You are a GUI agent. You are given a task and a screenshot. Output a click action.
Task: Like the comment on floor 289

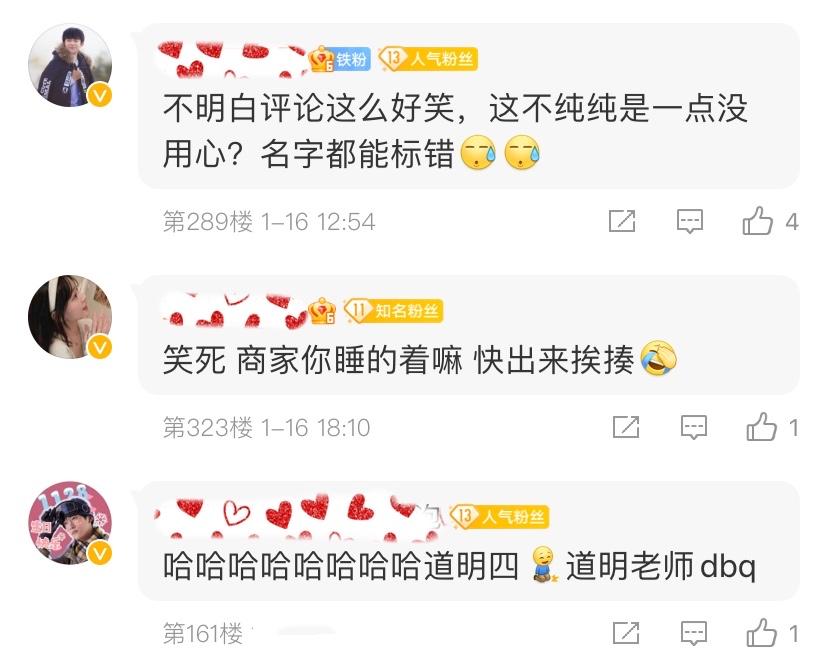pos(757,221)
